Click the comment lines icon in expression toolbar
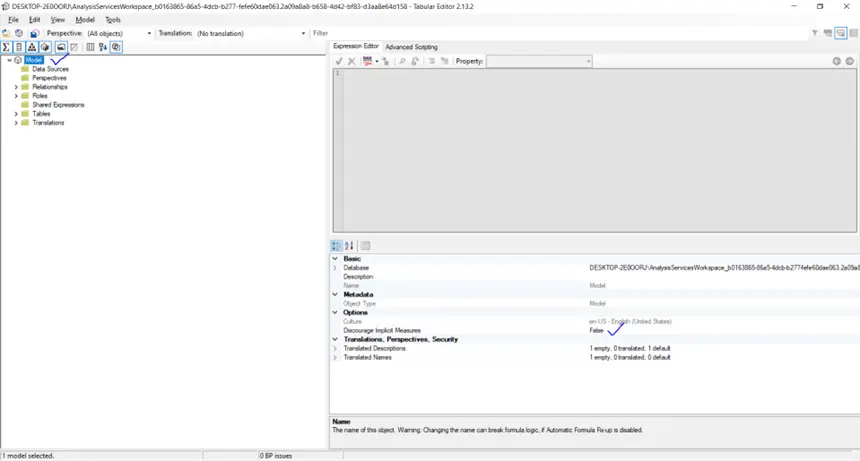 point(432,61)
